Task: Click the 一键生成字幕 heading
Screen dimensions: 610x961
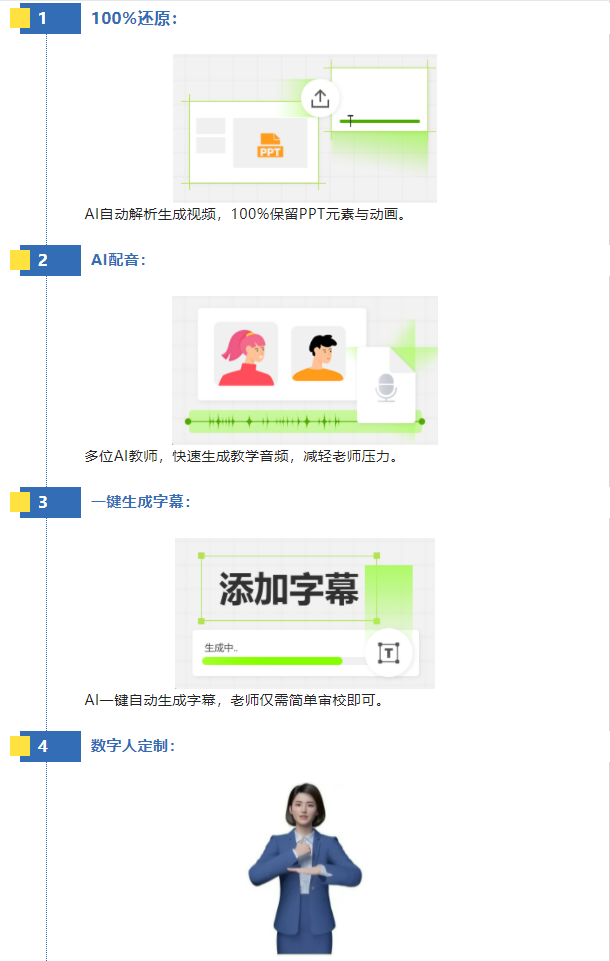Action: click(x=141, y=501)
